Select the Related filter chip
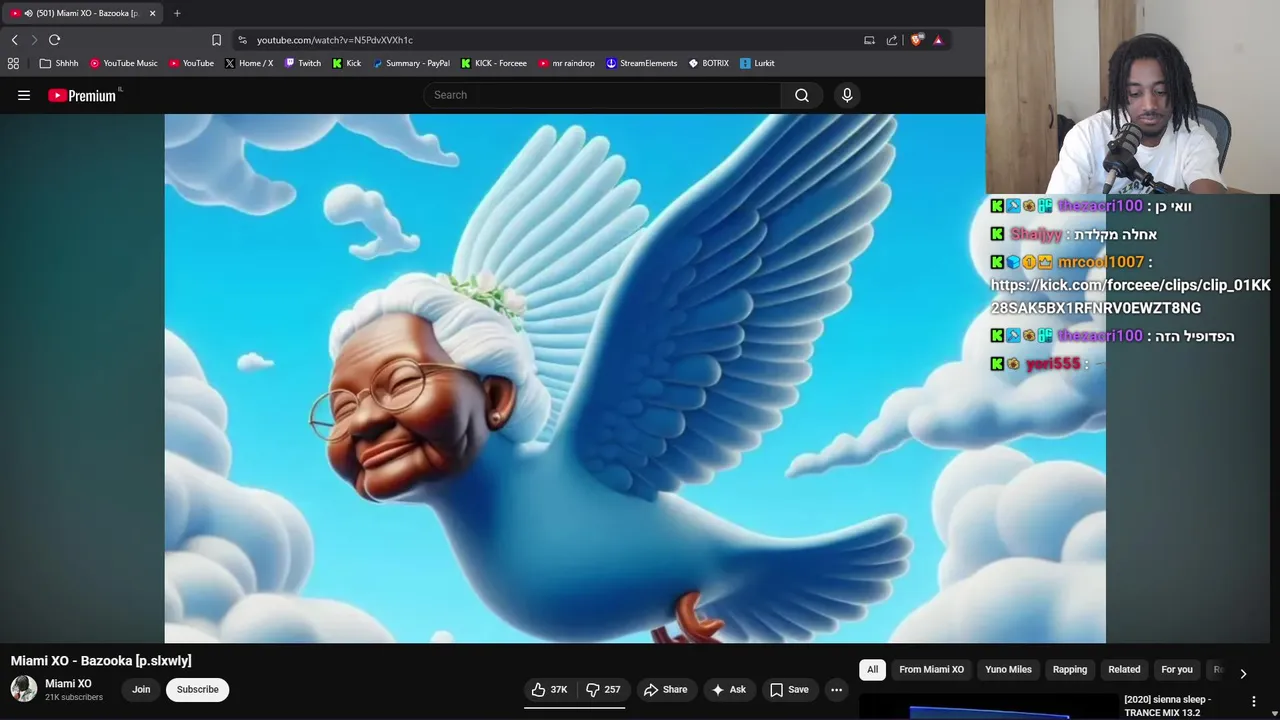This screenshot has width=1280, height=720. tap(1124, 670)
